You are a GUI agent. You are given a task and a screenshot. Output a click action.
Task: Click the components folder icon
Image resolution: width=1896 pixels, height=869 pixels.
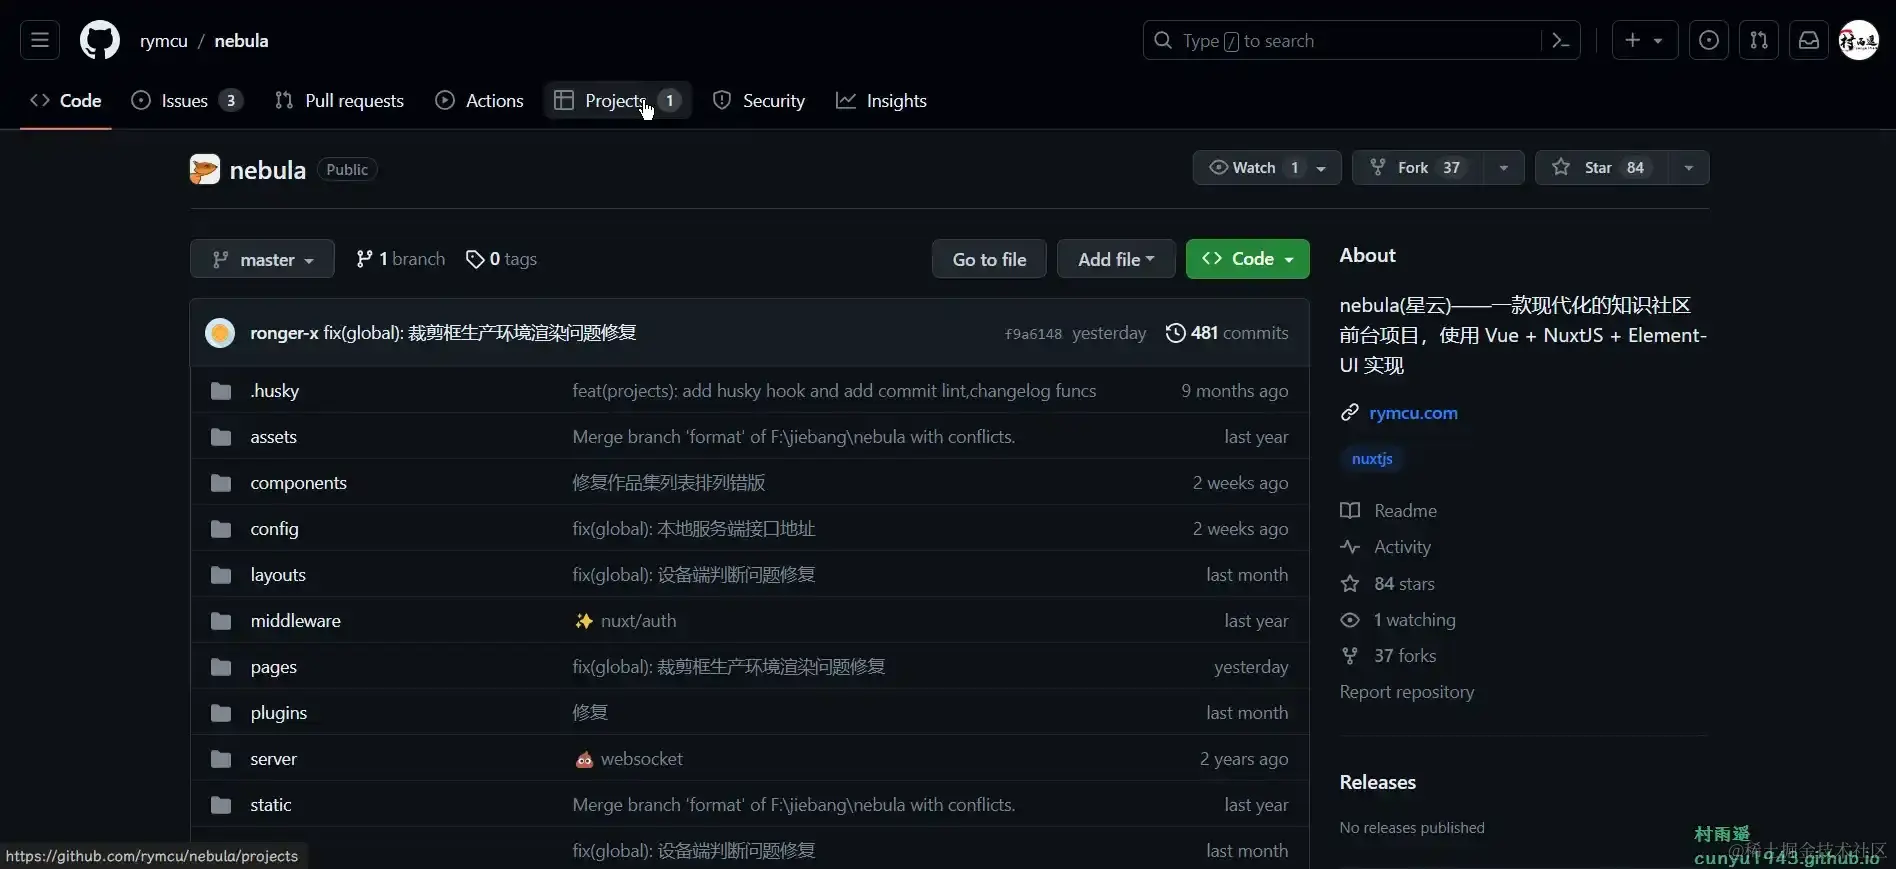tap(221, 483)
